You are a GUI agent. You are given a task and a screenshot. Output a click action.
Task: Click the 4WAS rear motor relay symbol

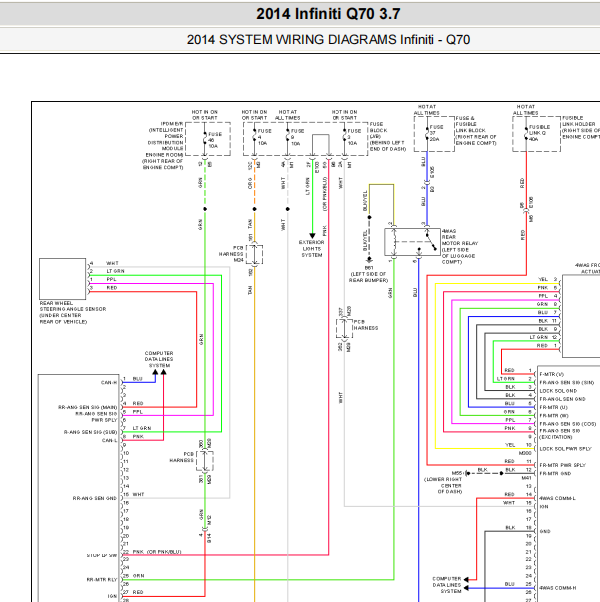click(x=413, y=242)
